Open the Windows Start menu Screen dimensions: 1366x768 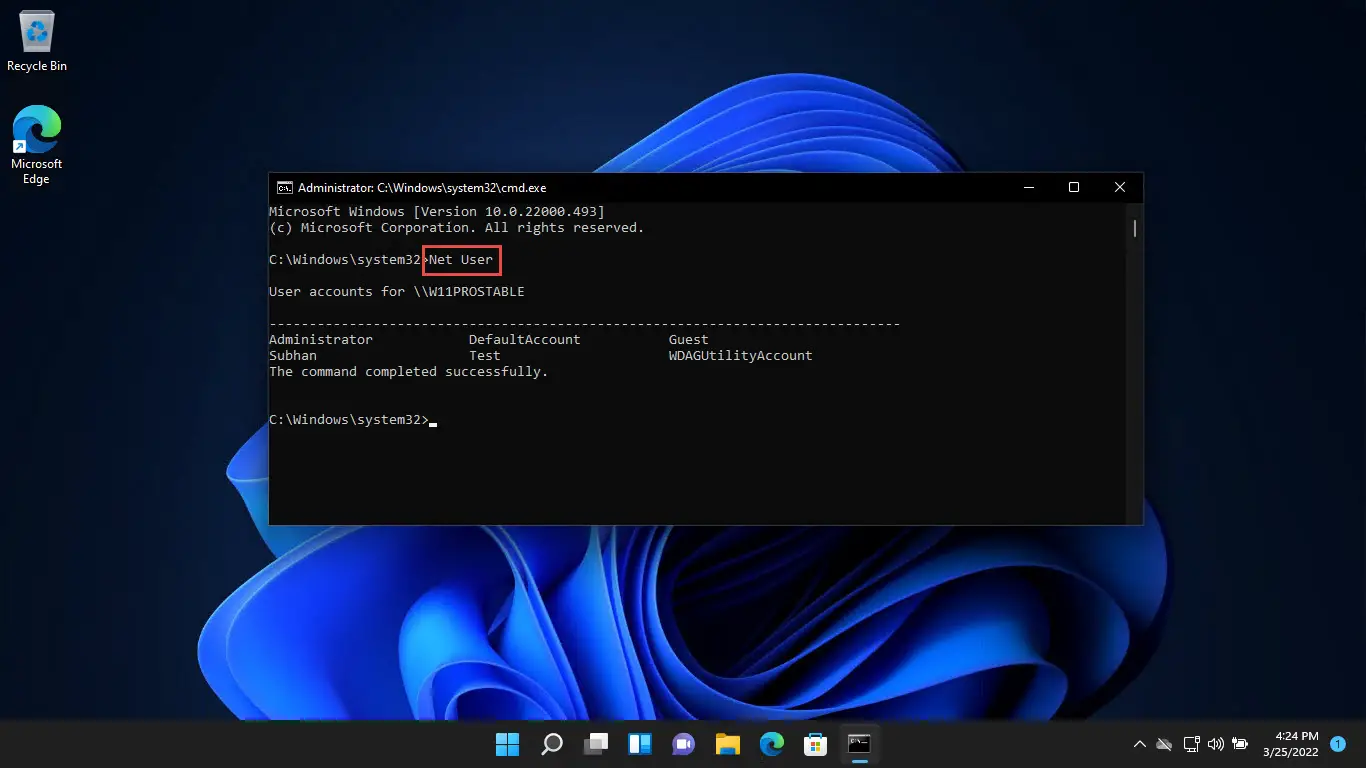507,744
